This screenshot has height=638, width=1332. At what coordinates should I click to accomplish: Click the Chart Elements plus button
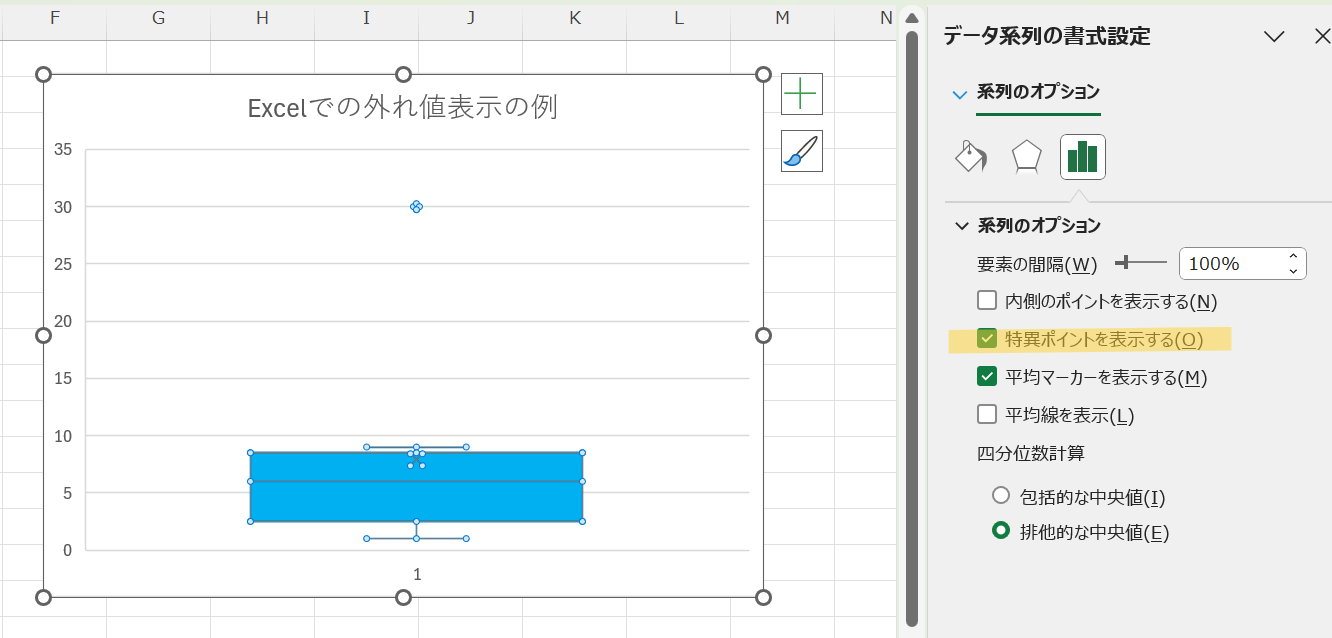(x=801, y=94)
